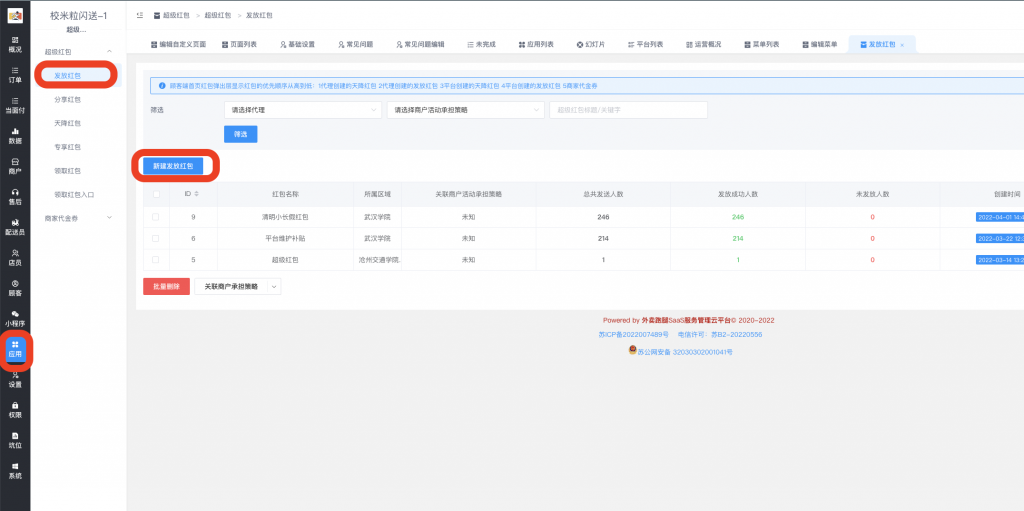Tick the checkbox for 平台维护补贴 row
This screenshot has height=511, width=1024.
click(x=155, y=239)
